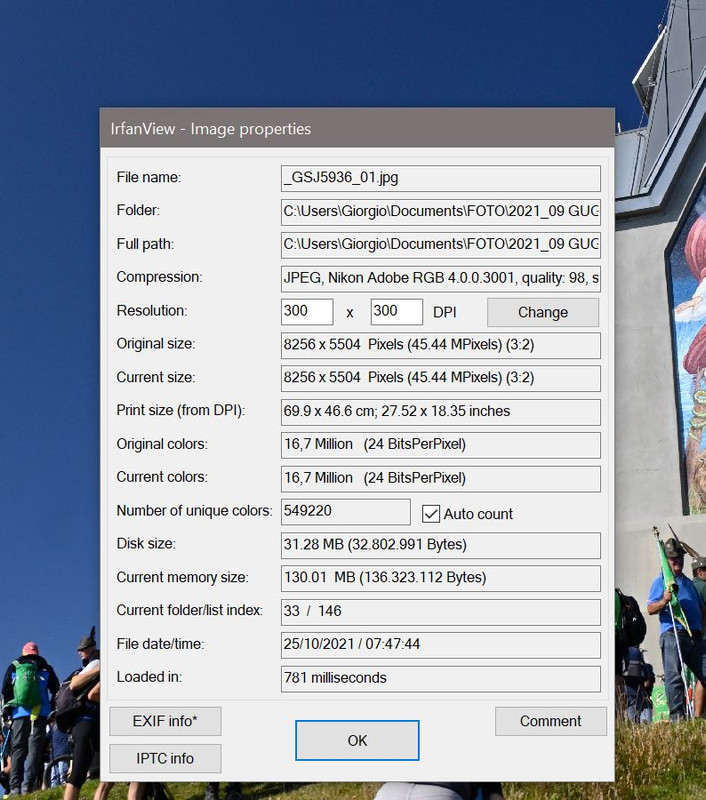
Task: Click the Current memory size 130.01 MB field
Action: (x=441, y=578)
